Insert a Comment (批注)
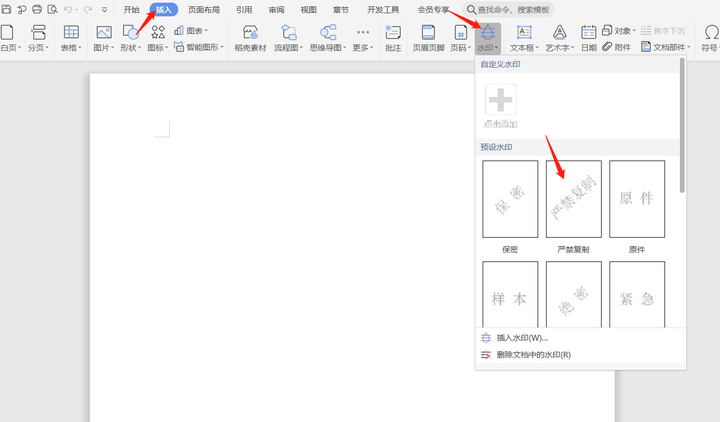This screenshot has height=422, width=720. (x=393, y=38)
